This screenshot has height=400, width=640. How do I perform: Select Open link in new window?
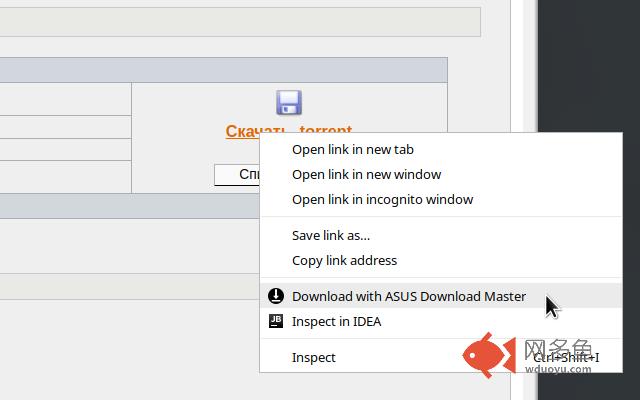(x=441, y=175)
